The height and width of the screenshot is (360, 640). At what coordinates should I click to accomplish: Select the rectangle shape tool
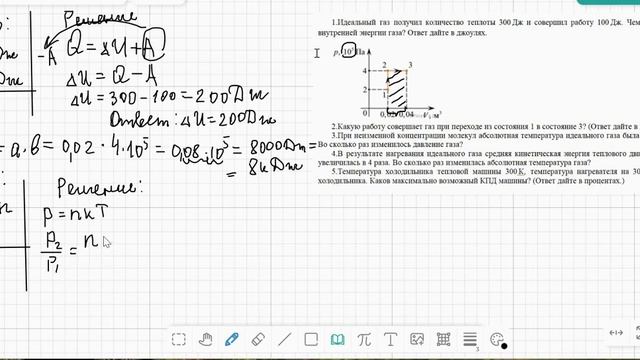pyautogui.click(x=311, y=339)
